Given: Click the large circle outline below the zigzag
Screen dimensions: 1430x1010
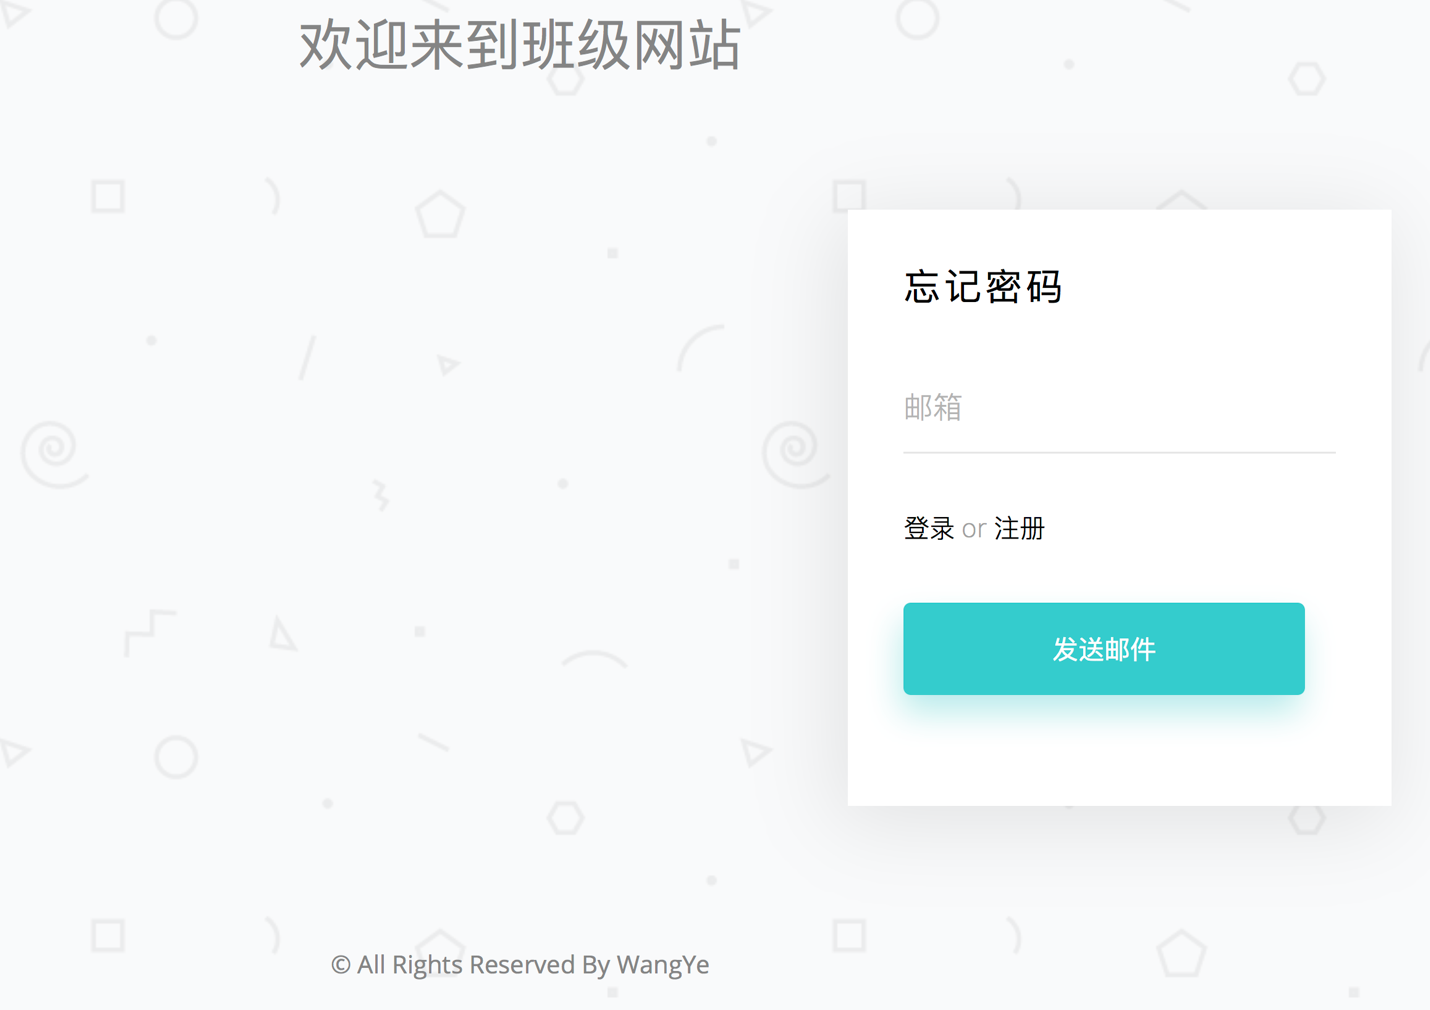Looking at the screenshot, I should 176,757.
